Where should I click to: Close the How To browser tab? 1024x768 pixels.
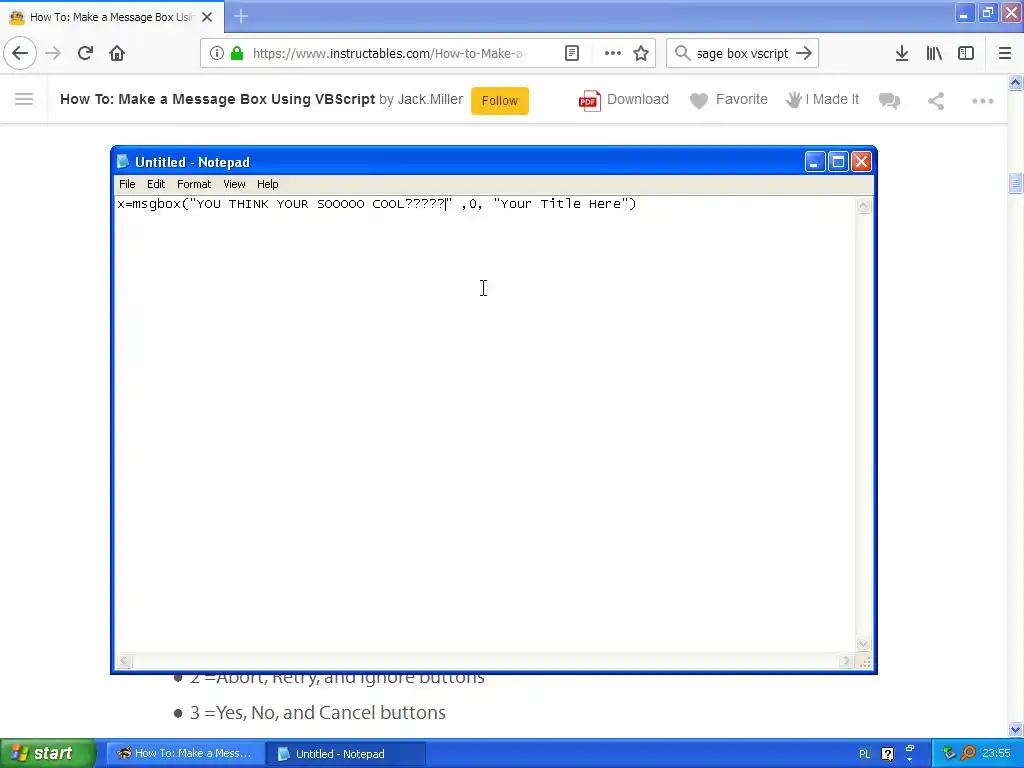[207, 17]
